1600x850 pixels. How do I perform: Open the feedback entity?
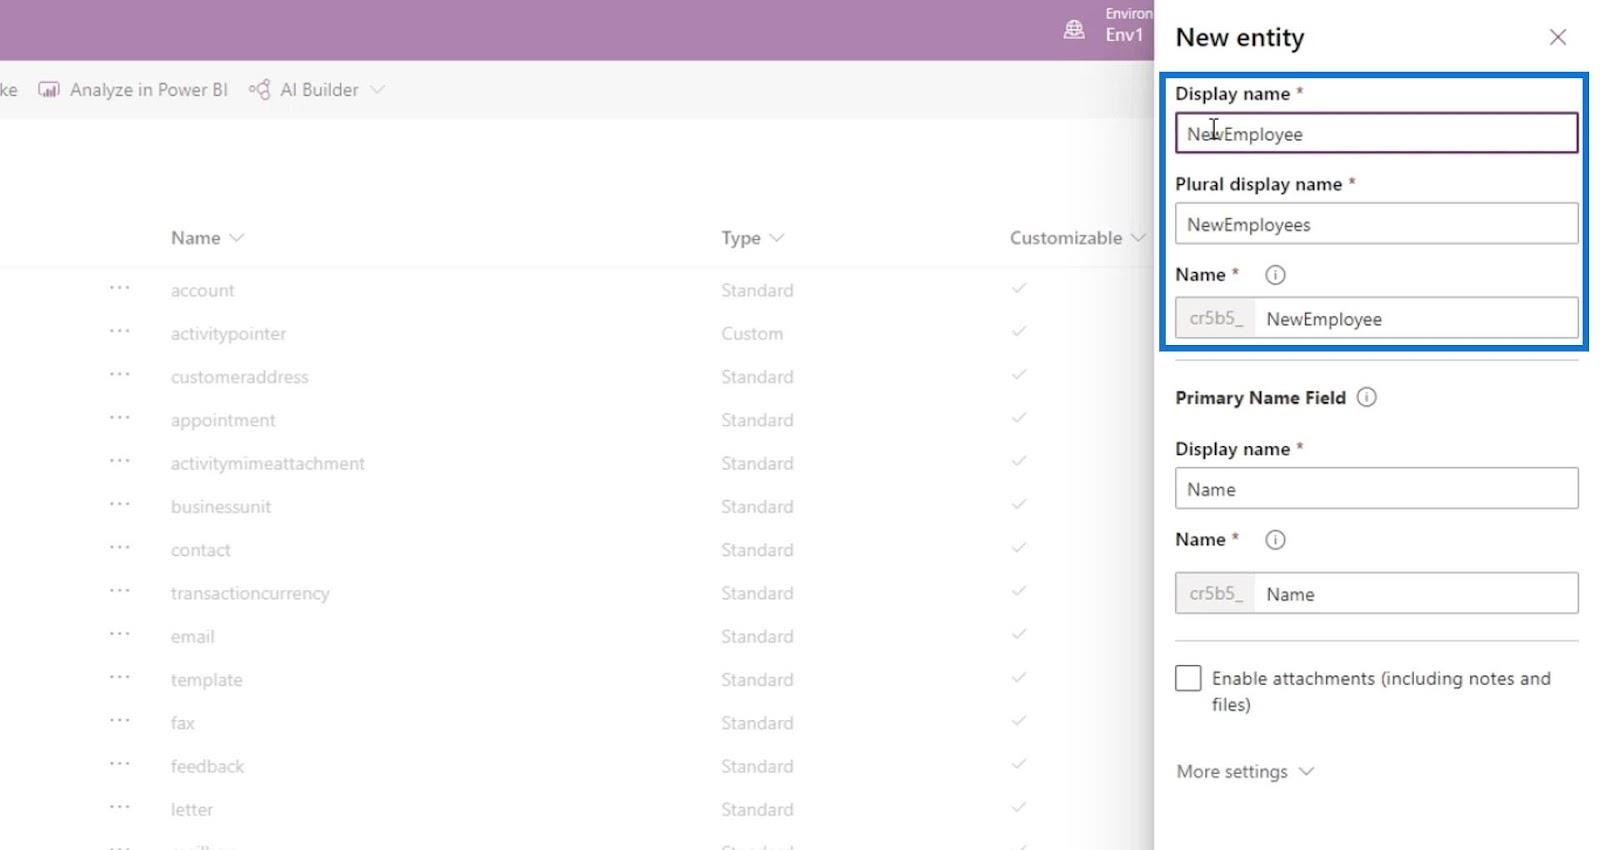click(208, 767)
